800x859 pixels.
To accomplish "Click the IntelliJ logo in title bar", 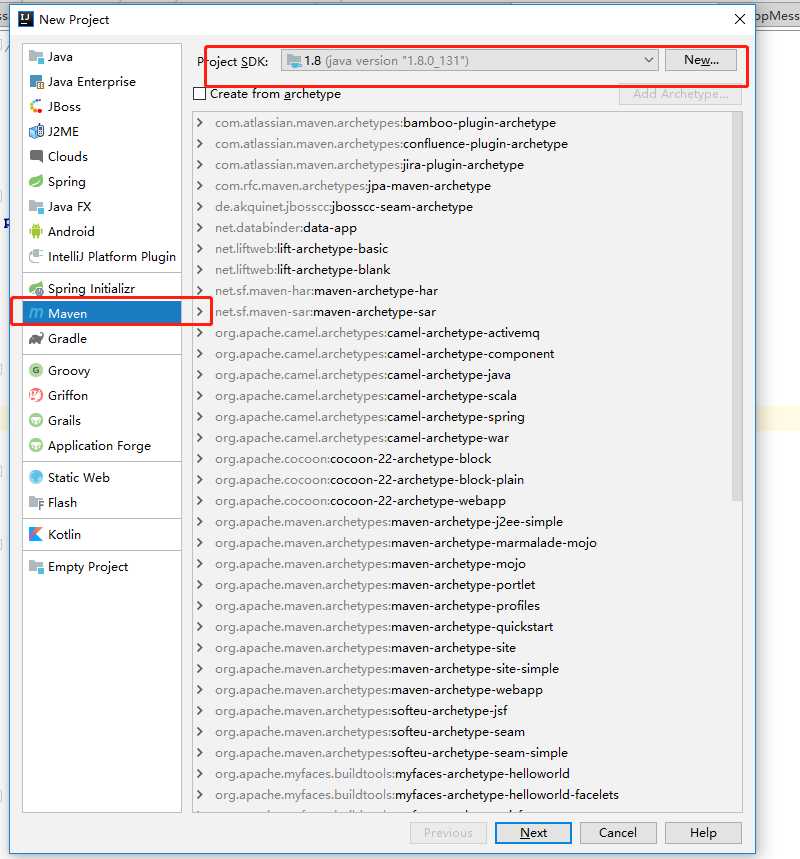I will tap(26, 19).
